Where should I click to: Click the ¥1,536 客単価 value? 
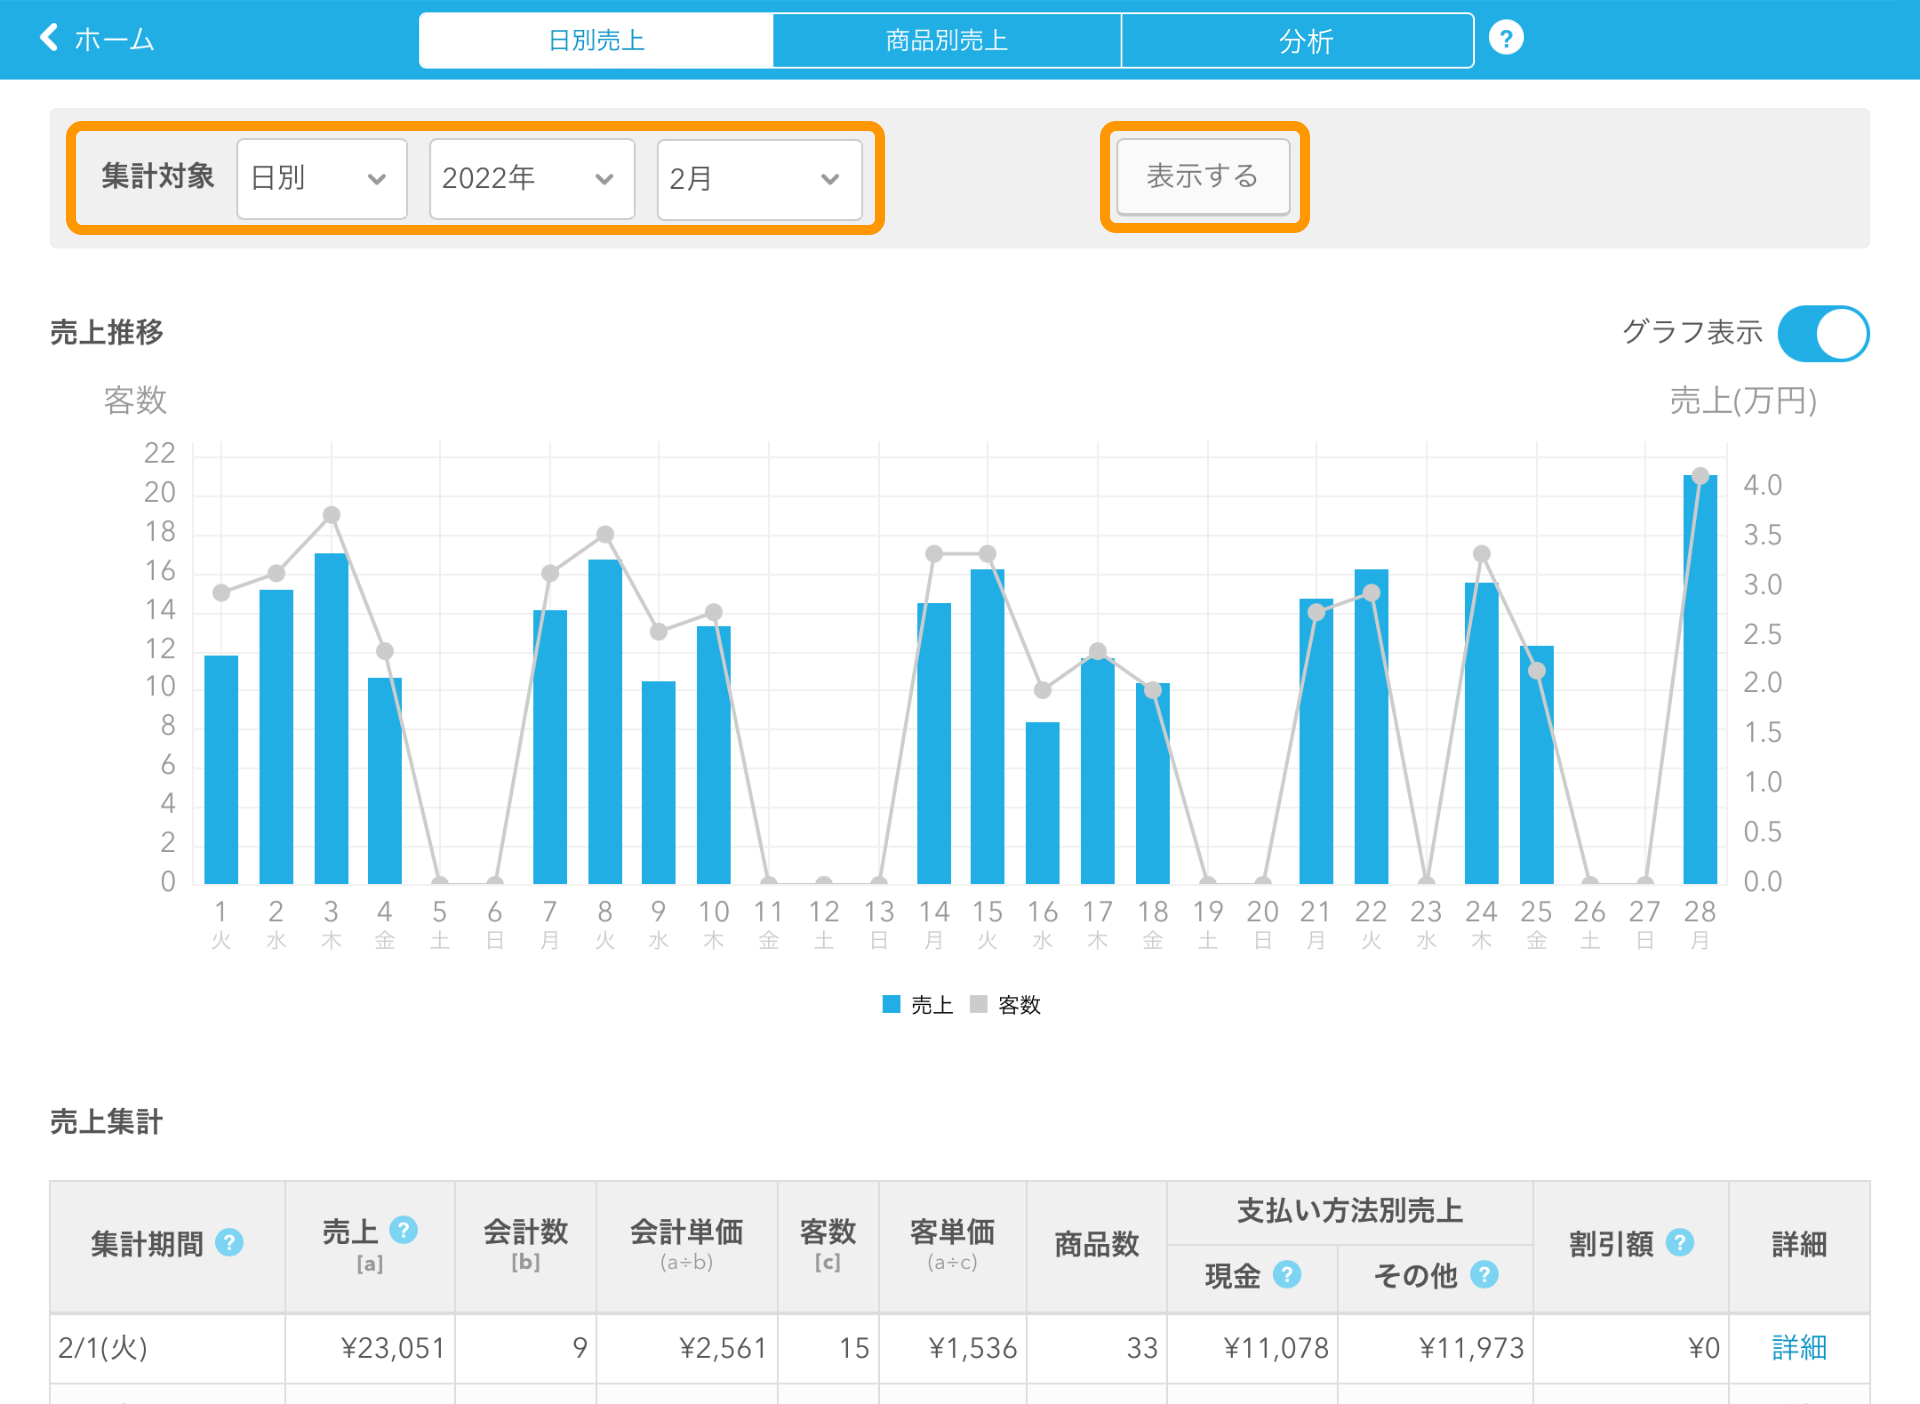pyautogui.click(x=972, y=1348)
